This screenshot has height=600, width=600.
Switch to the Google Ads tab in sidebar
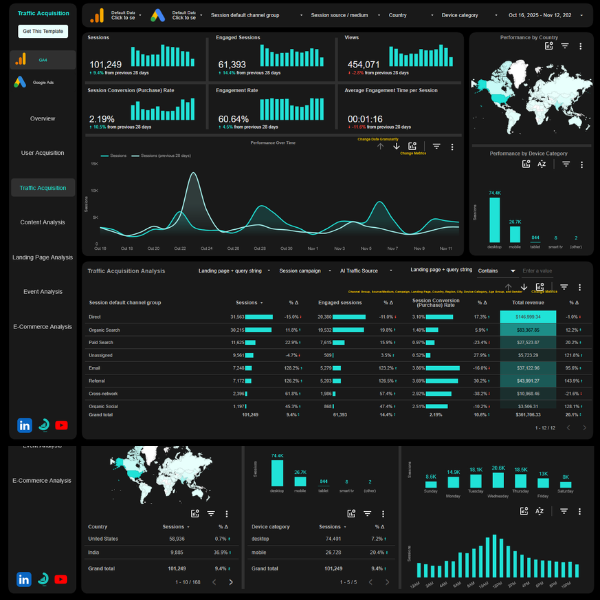point(43,82)
